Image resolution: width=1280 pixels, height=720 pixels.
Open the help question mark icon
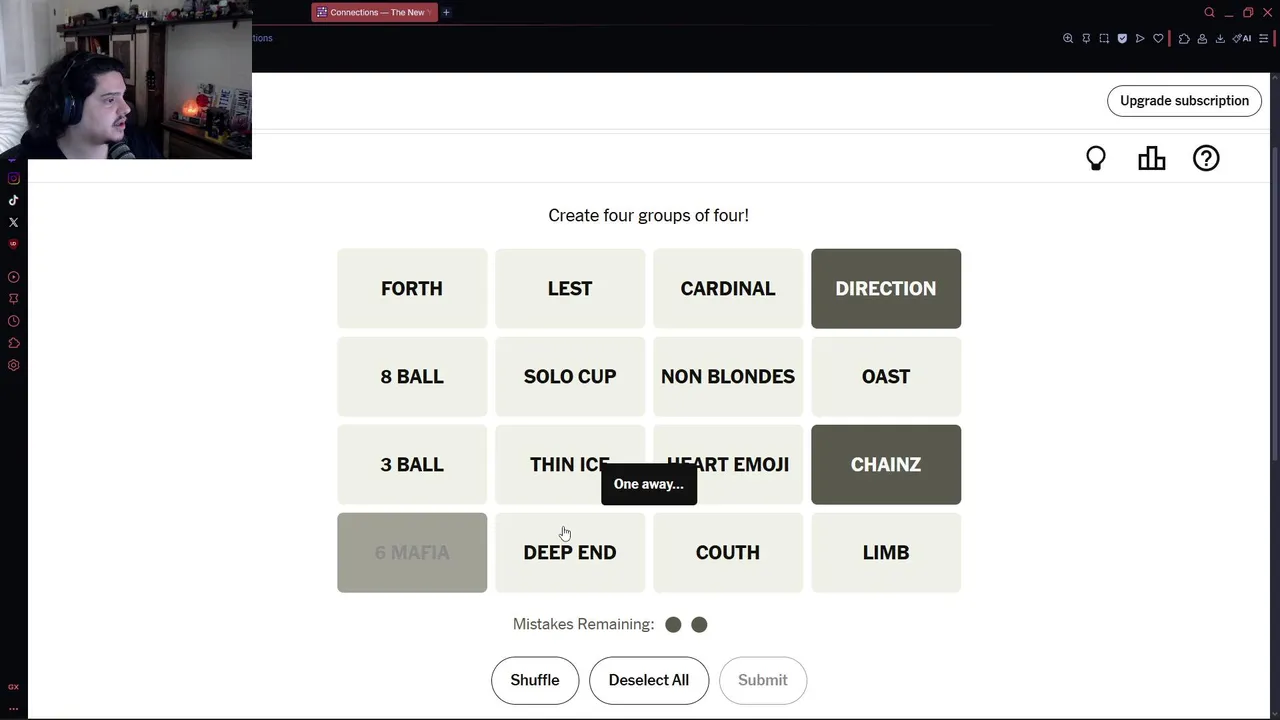[x=1206, y=158]
